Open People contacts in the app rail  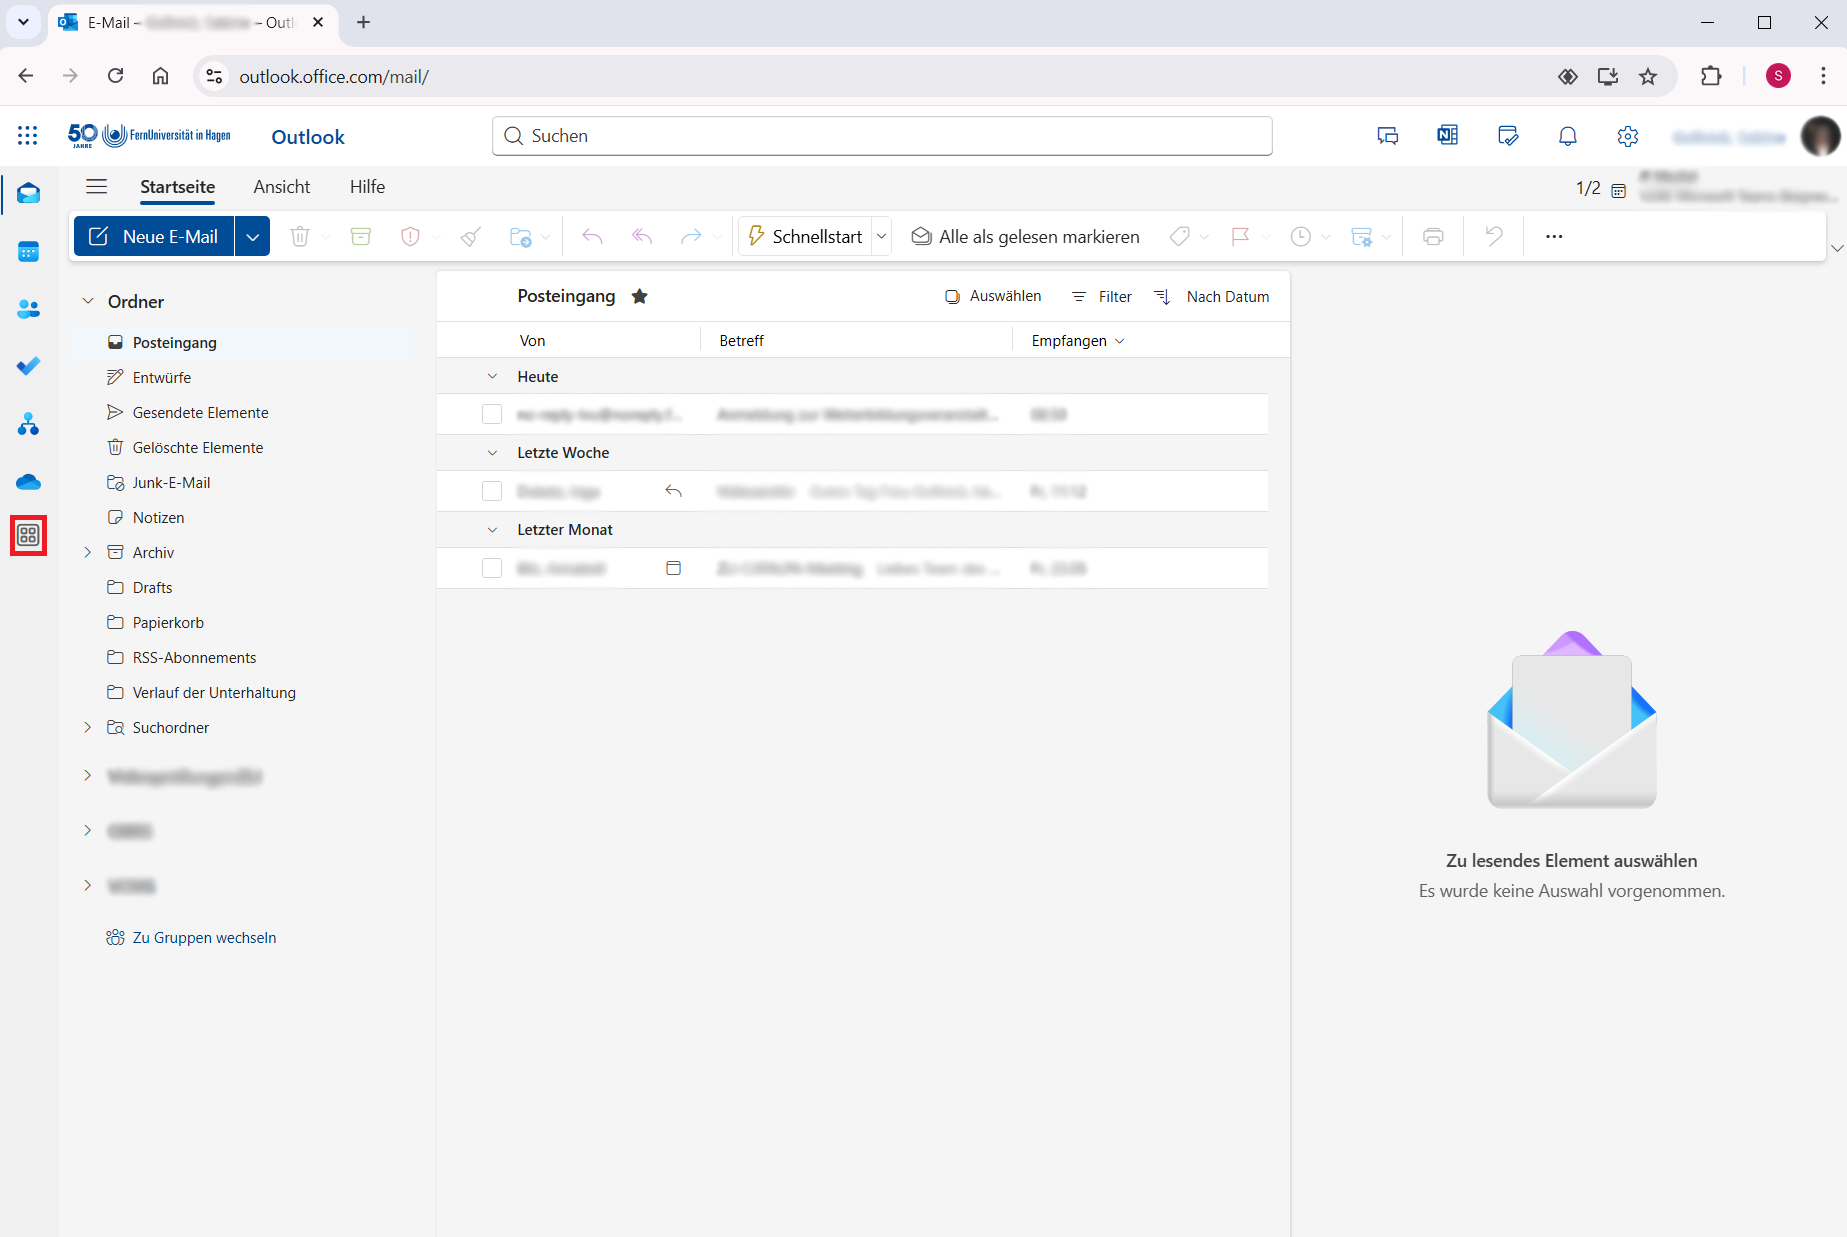click(x=28, y=310)
